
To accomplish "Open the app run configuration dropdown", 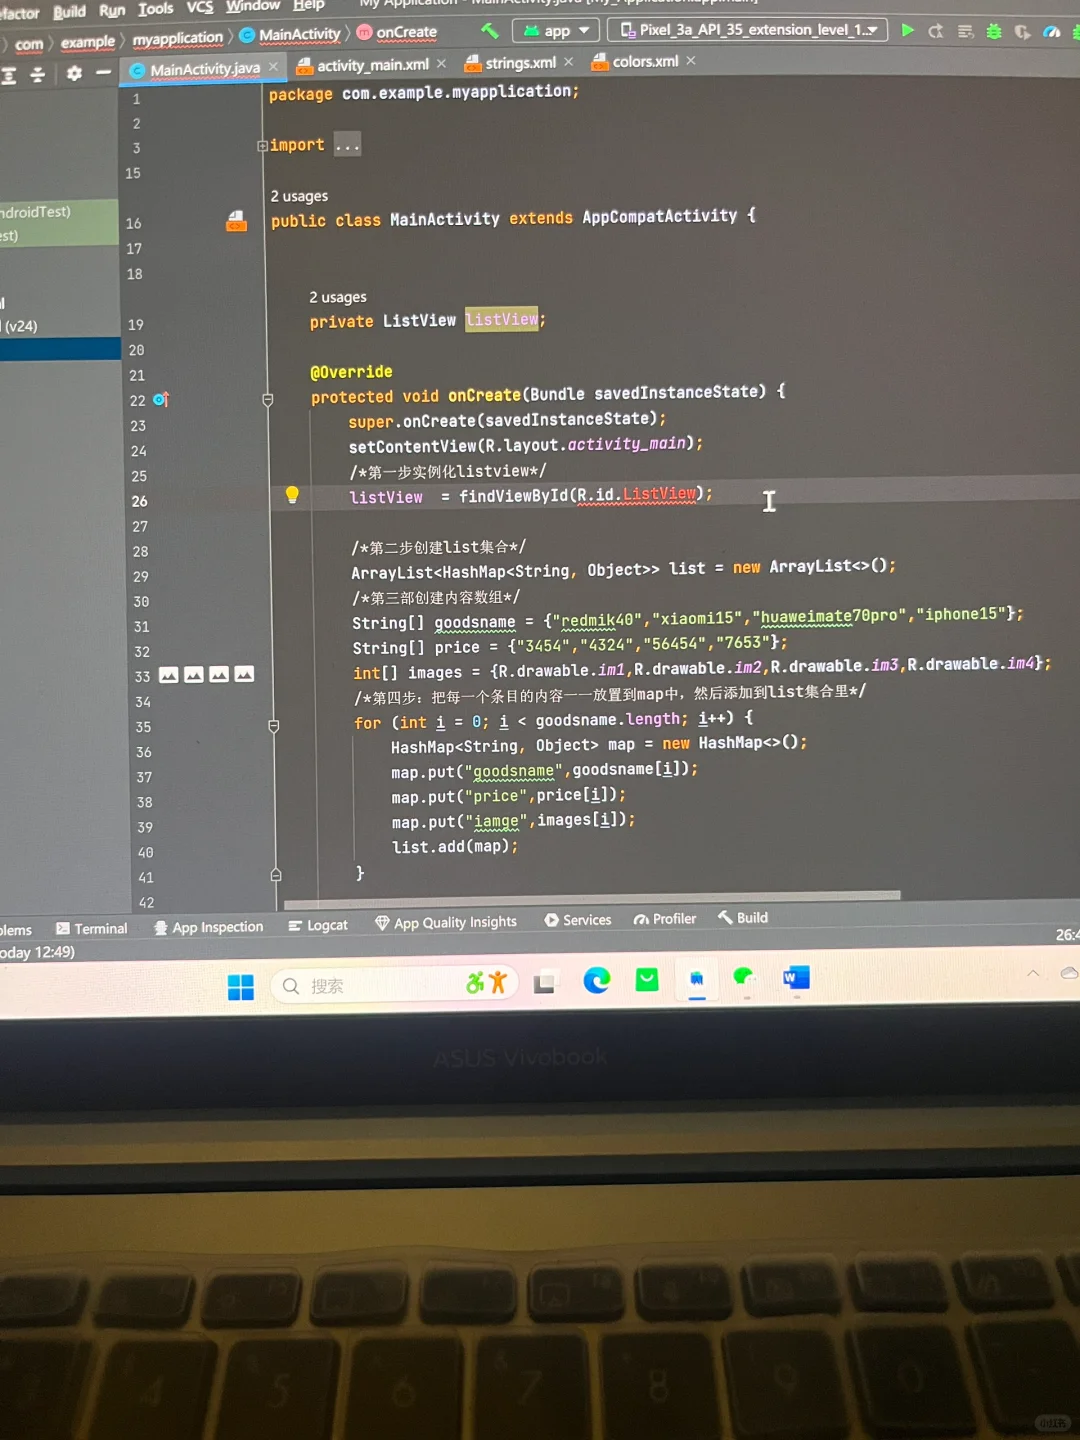I will coord(557,31).
